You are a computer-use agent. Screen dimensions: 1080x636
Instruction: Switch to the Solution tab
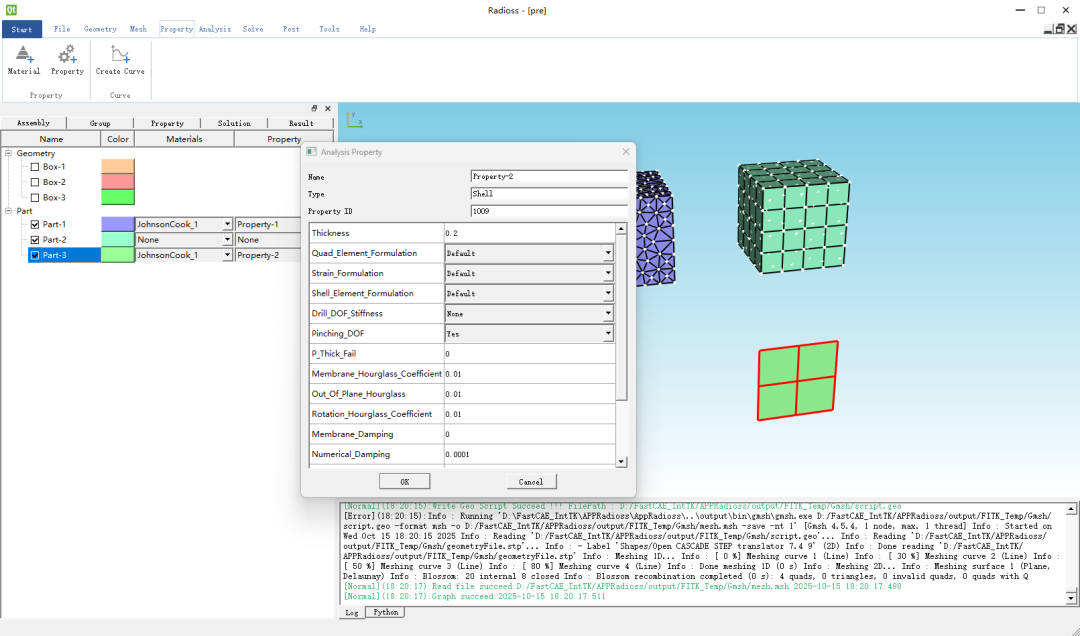[x=234, y=123]
